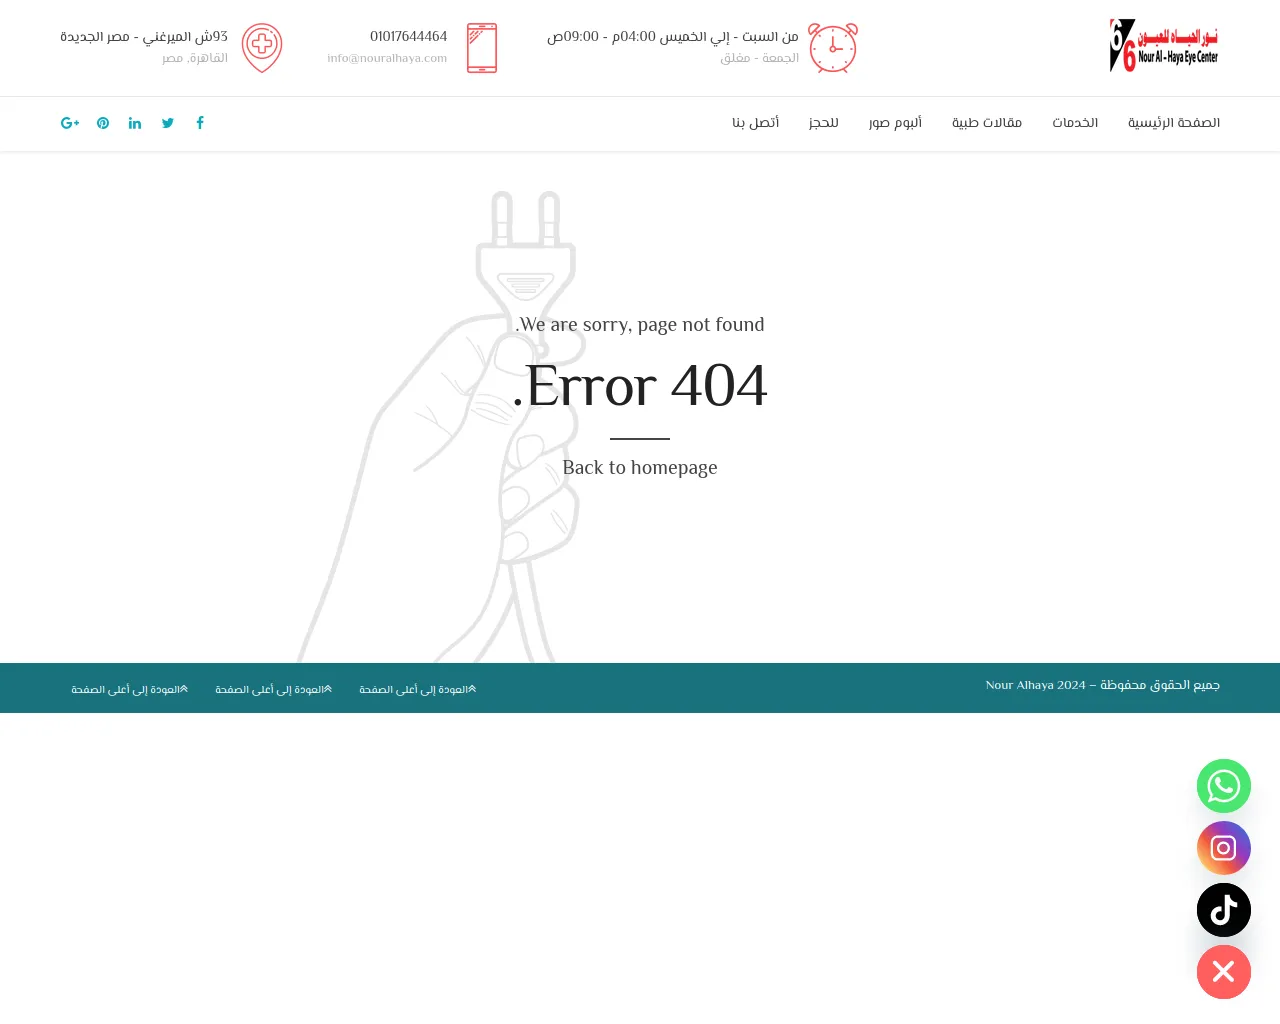Go to الصفحة الرئيسية in the navigation
The width and height of the screenshot is (1280, 1024).
[1174, 123]
